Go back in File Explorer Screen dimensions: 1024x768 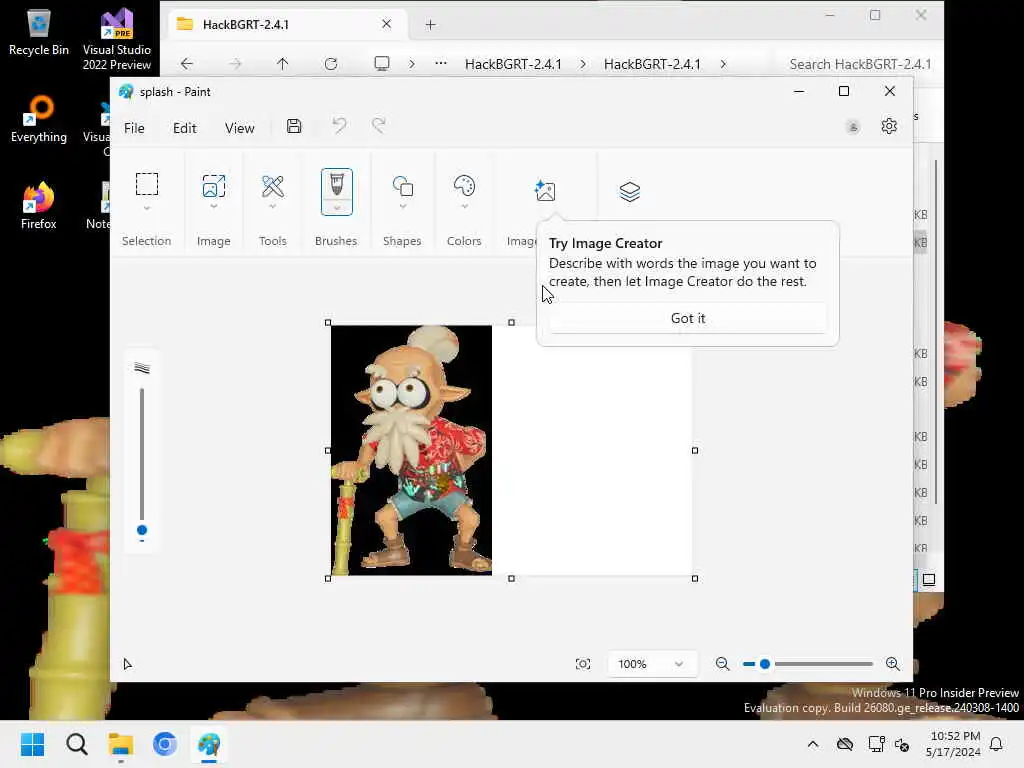[187, 63]
